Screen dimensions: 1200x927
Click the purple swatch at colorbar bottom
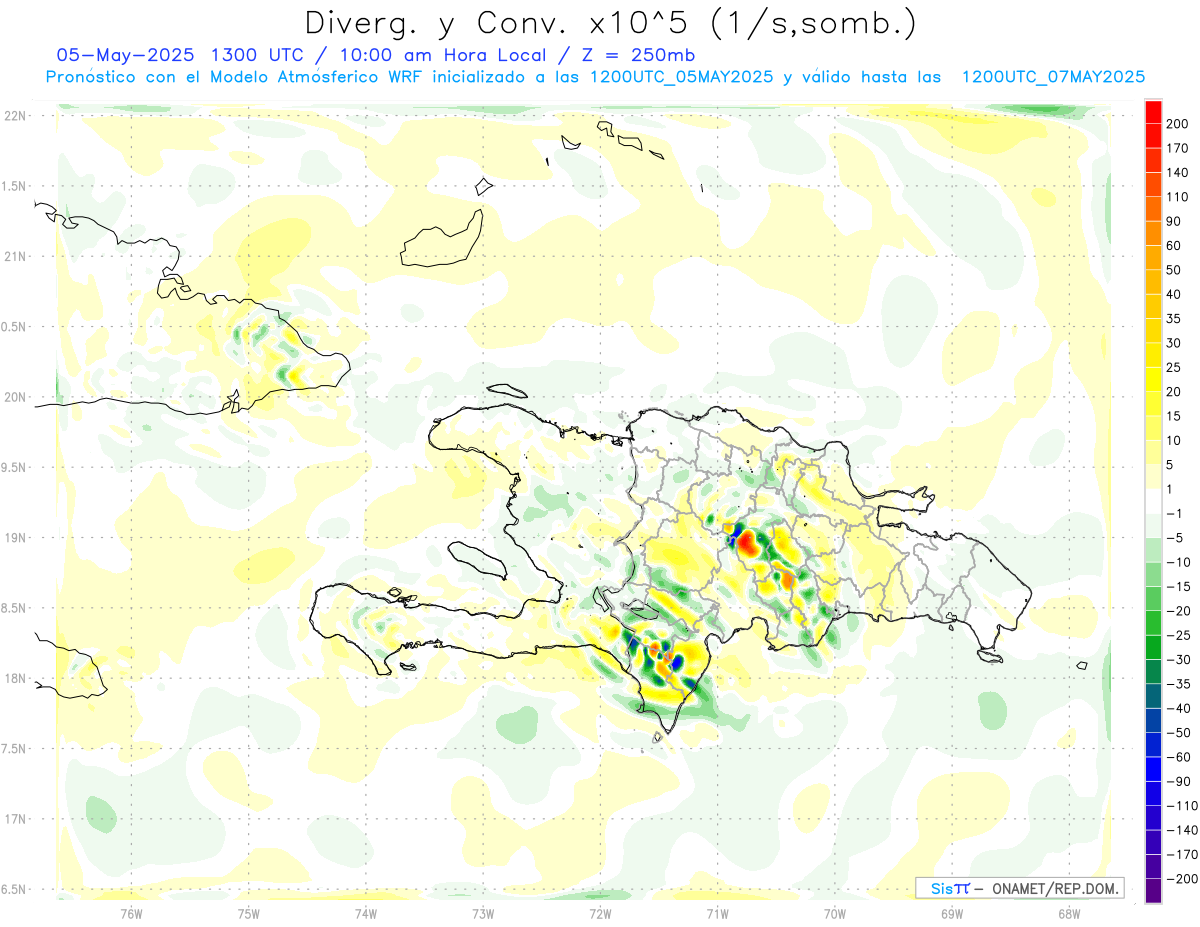point(1153,891)
